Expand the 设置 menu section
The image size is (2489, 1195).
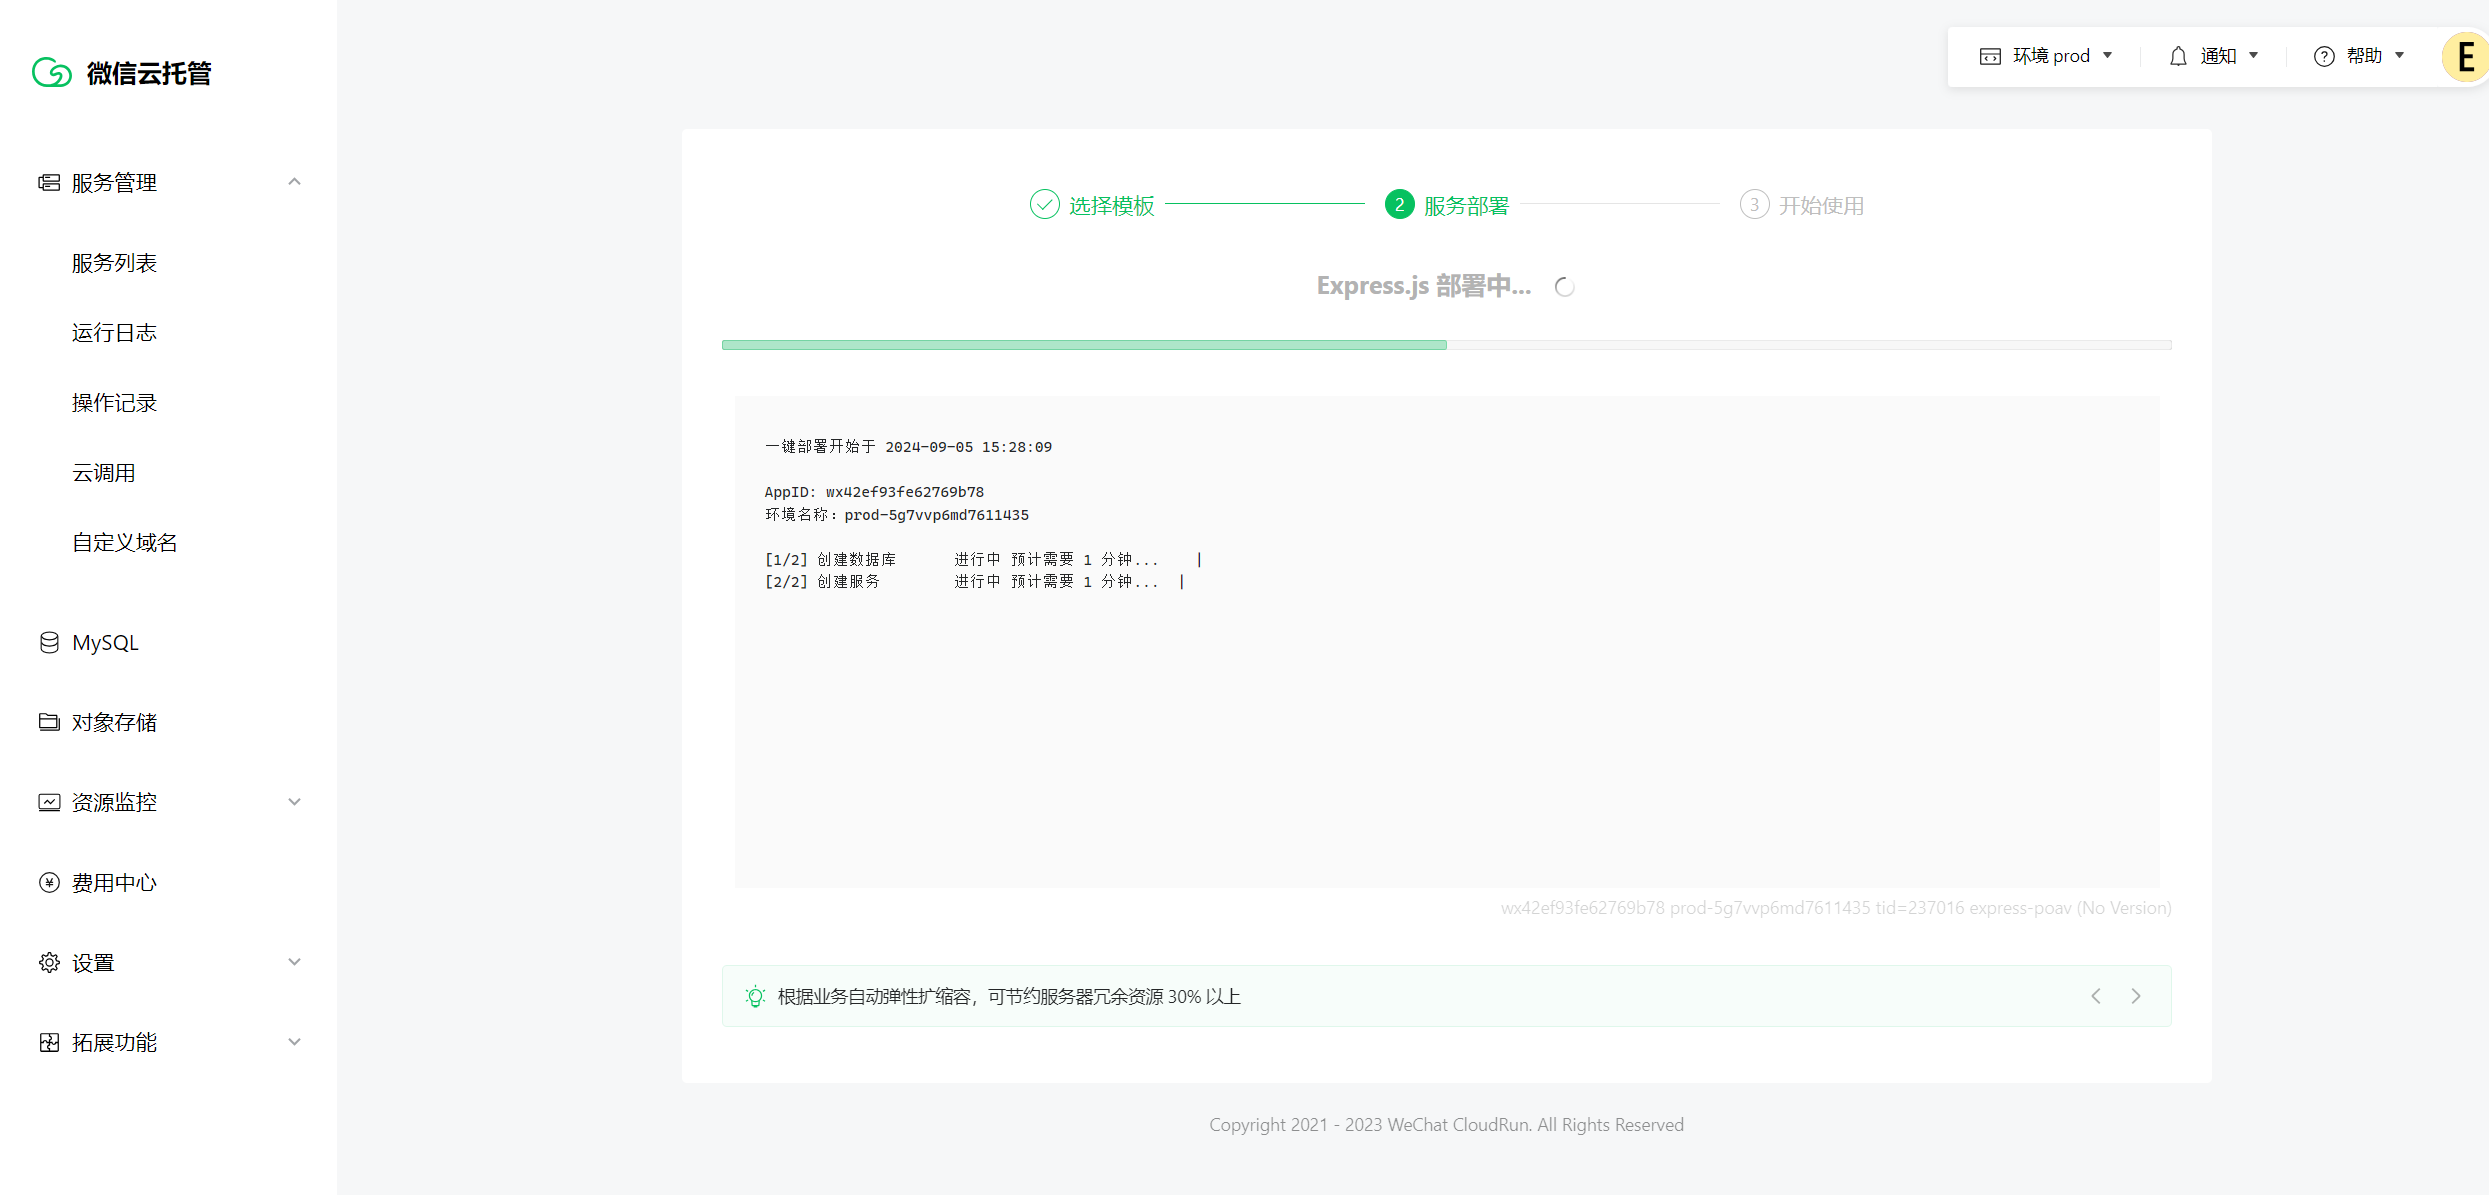point(294,962)
